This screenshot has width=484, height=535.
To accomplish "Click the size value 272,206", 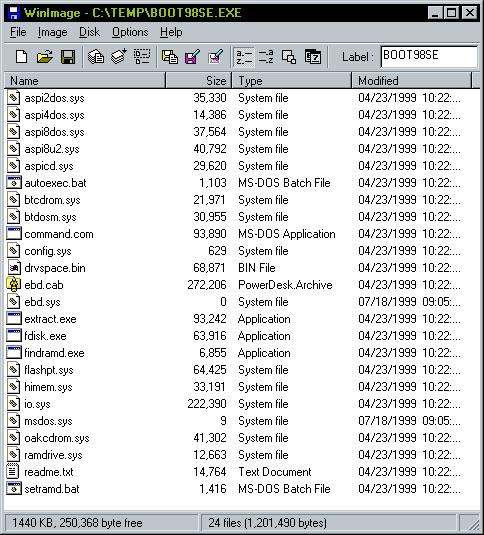I will tap(207, 285).
